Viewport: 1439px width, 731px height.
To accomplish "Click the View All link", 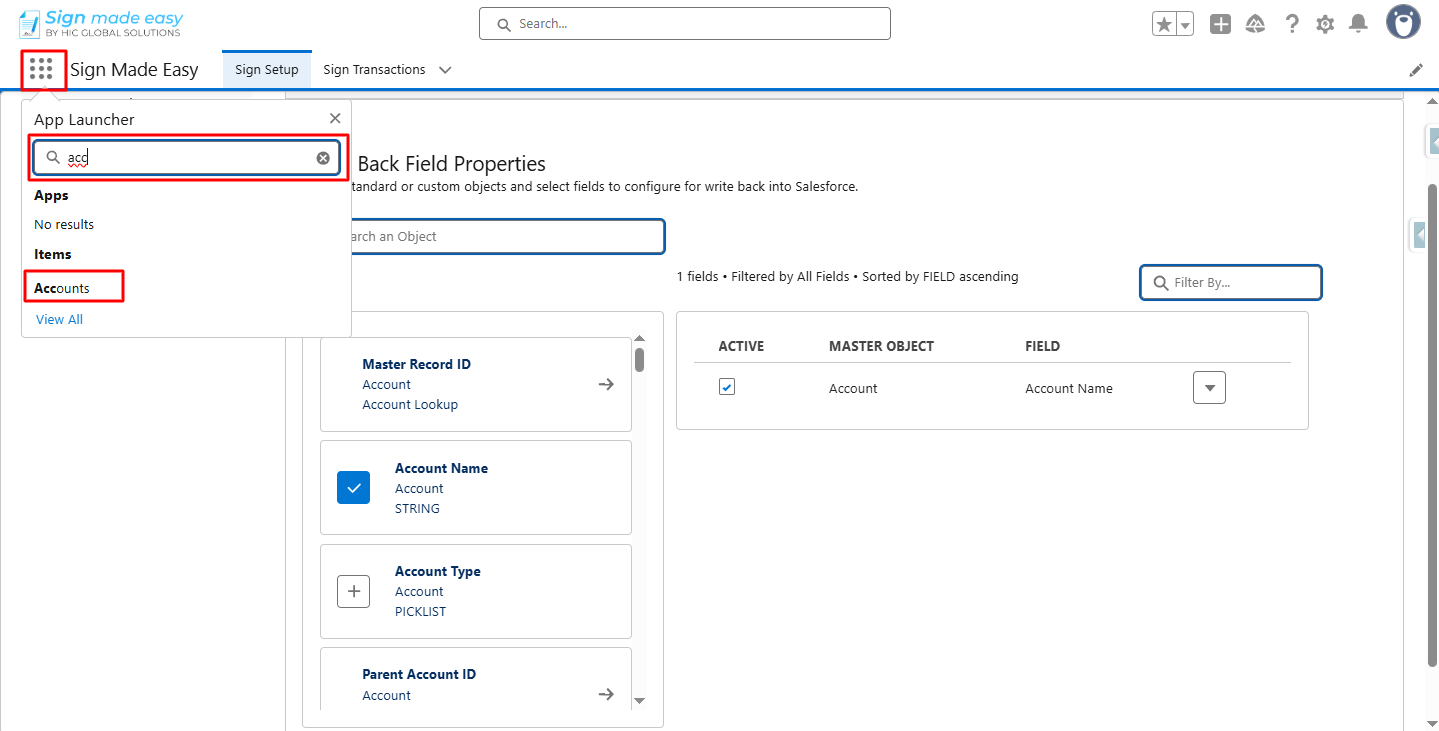I will (60, 320).
